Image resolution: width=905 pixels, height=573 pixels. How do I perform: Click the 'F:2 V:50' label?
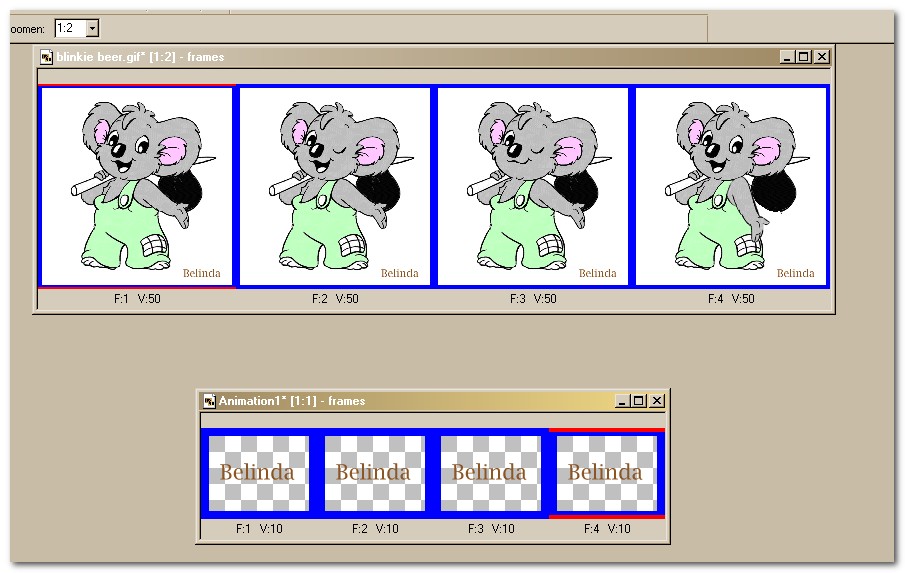tap(335, 299)
